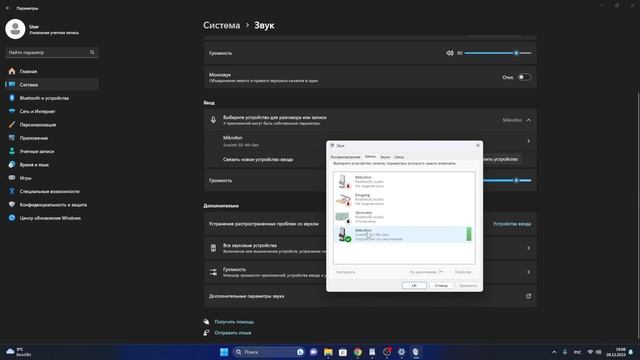Select Система in the sidebar
The height and width of the screenshot is (360, 640).
tap(51, 84)
